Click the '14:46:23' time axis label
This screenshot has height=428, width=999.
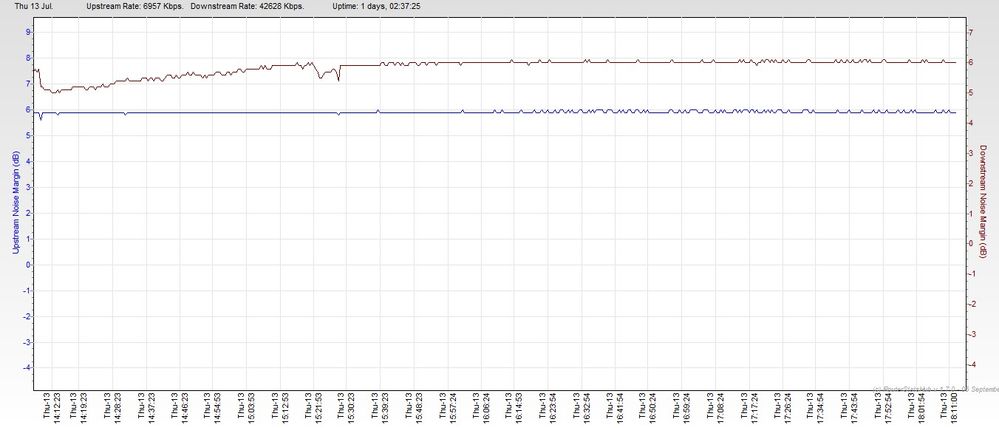coord(185,408)
